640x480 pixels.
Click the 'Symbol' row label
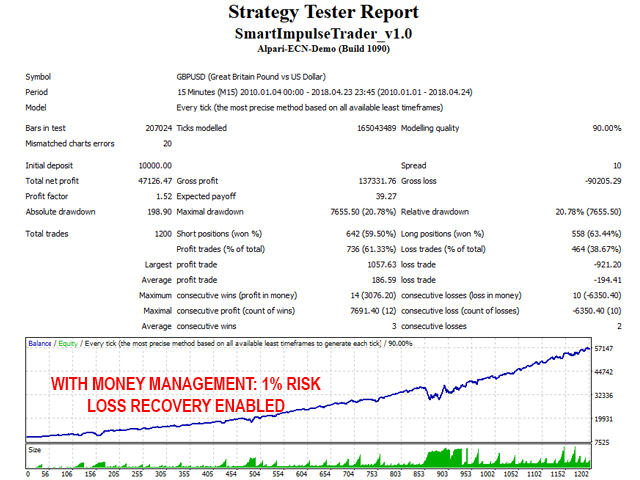[x=38, y=77]
